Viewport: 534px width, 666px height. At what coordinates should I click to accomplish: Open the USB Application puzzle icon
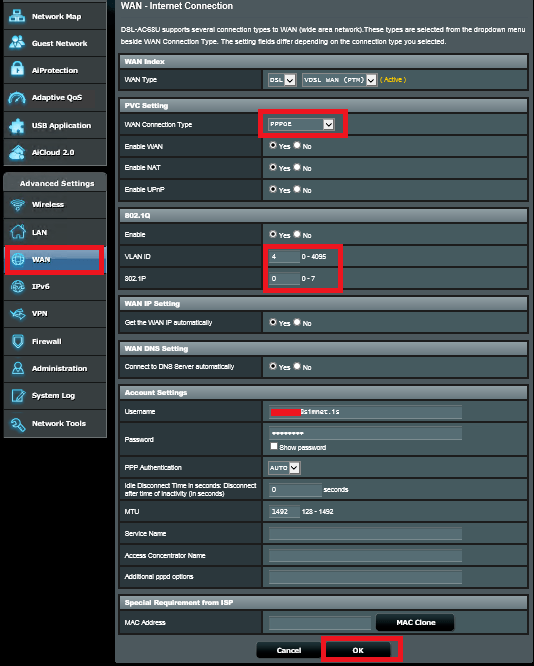pos(17,126)
